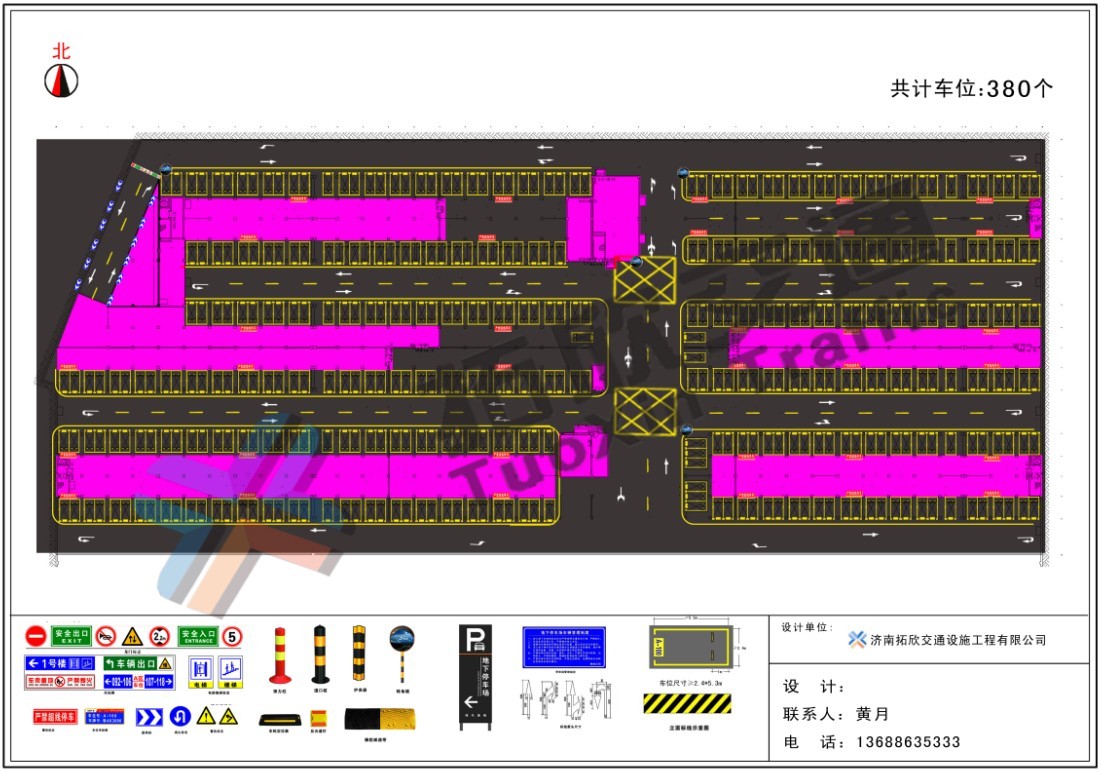Select the green 安全出口 EXIT sign
The height and width of the screenshot is (772, 1100).
coord(71,635)
